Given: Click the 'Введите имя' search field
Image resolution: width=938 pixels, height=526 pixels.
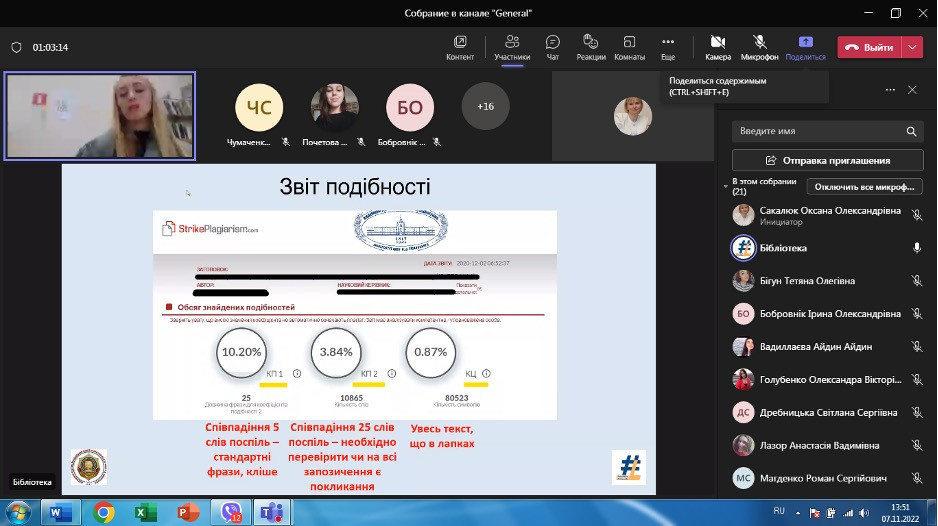Looking at the screenshot, I should 818,131.
